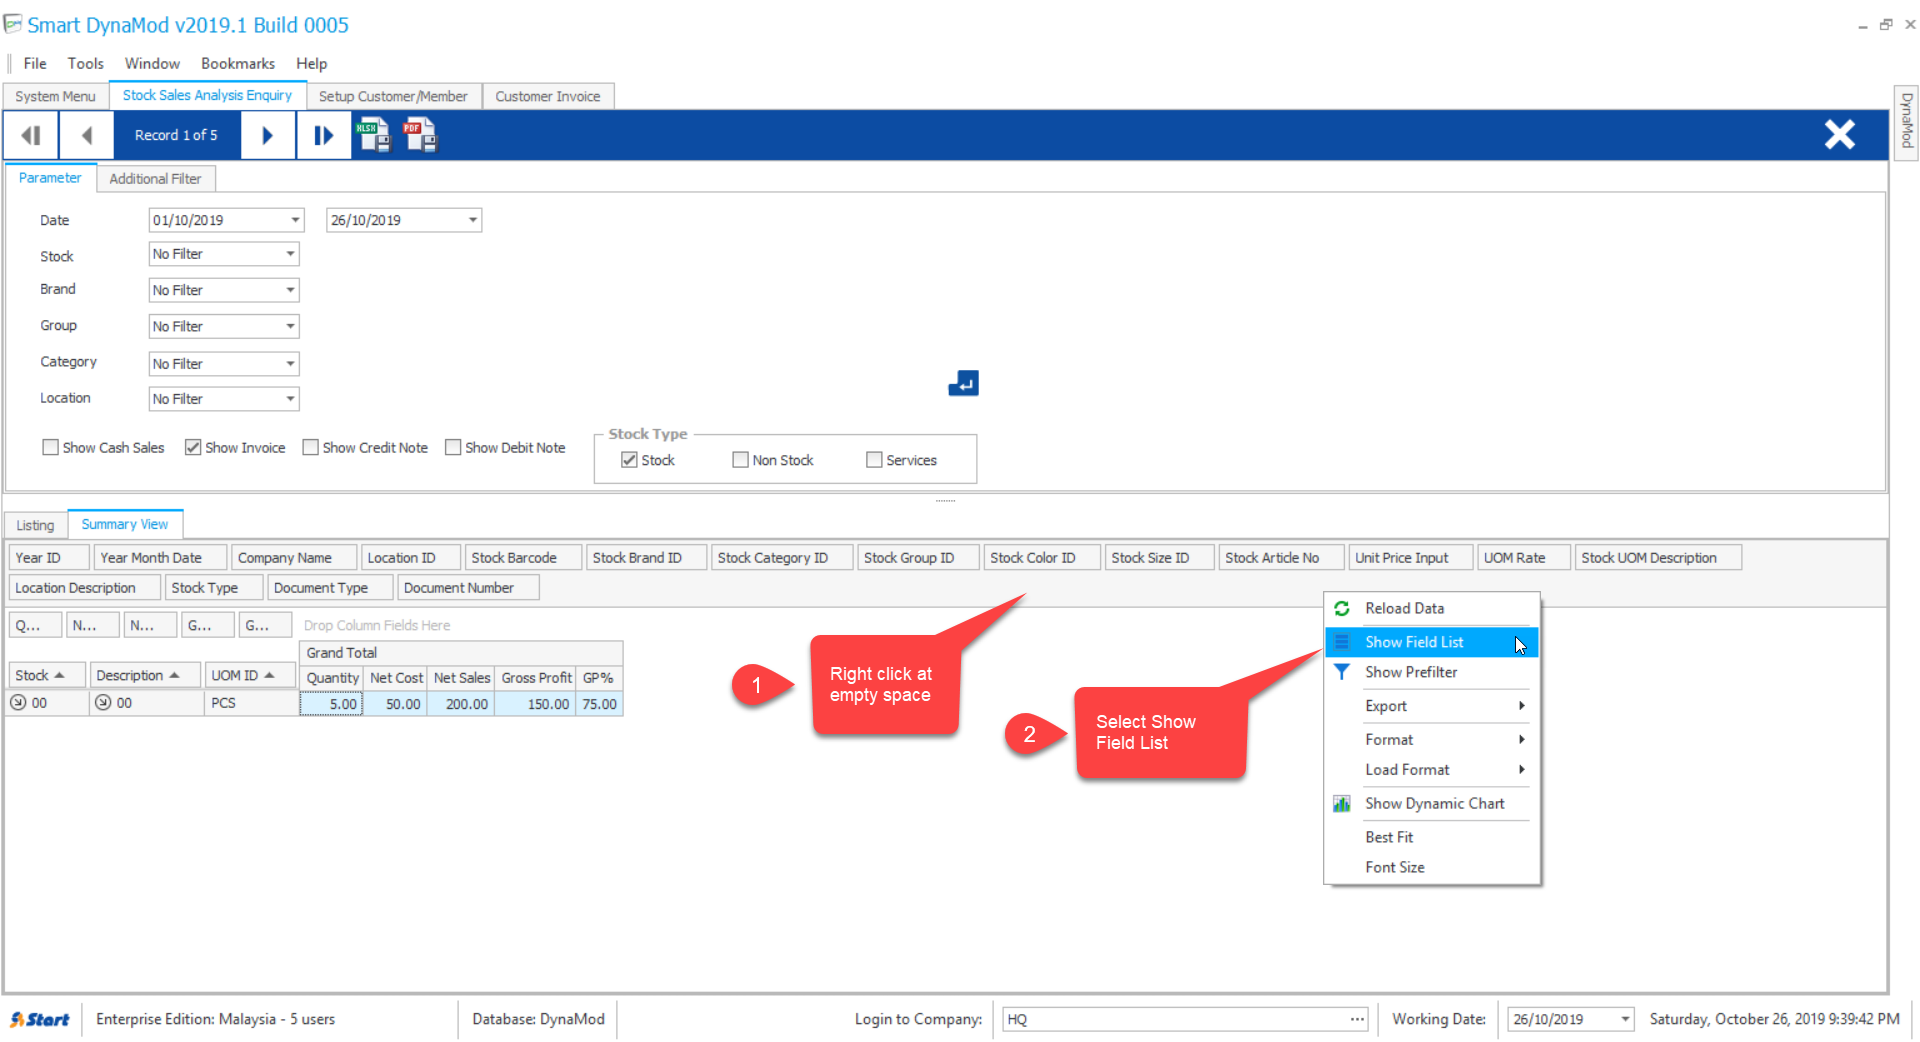Image resolution: width=1920 pixels, height=1042 pixels.
Task: Click Show Dynamic Chart icon
Action: pyautogui.click(x=1342, y=804)
